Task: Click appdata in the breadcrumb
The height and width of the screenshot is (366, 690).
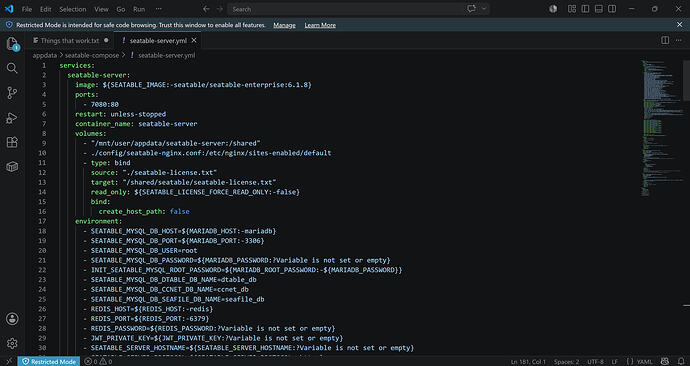Action: pos(44,55)
